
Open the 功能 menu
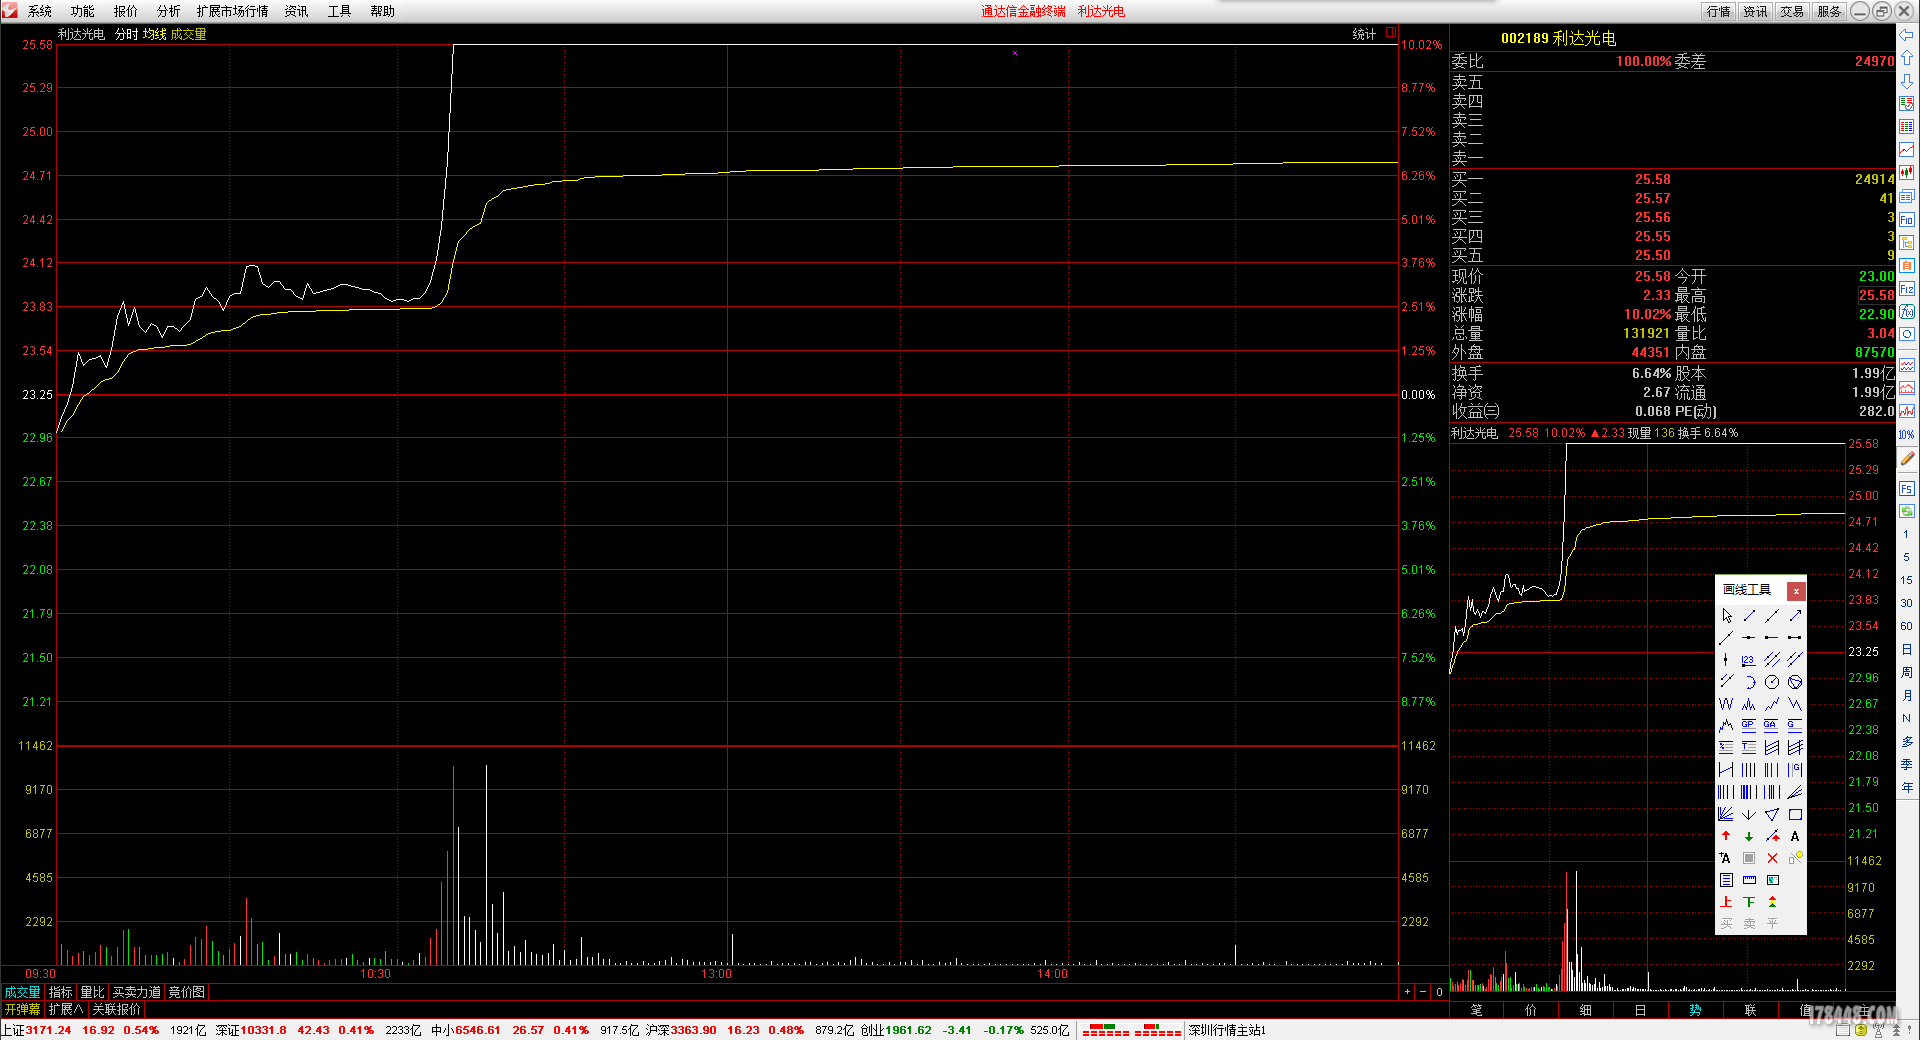point(82,11)
